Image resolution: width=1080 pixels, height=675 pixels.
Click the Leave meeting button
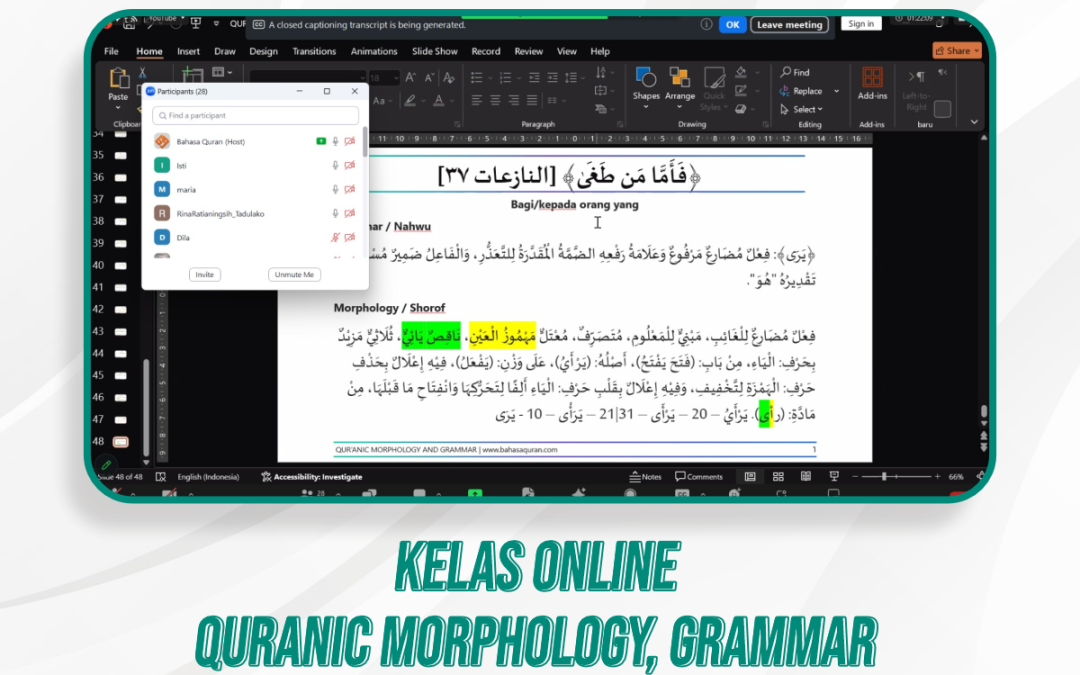(x=789, y=24)
